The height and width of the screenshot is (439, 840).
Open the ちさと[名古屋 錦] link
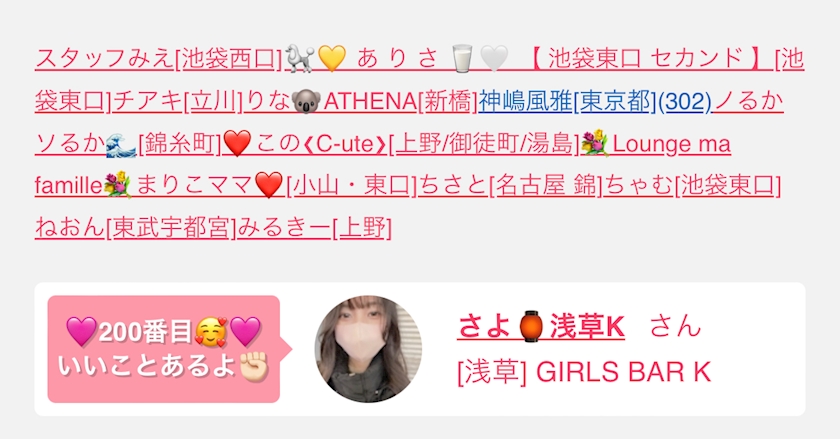(510, 186)
